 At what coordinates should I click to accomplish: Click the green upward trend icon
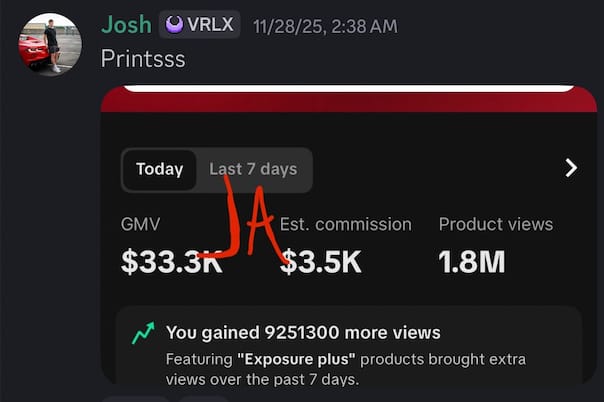click(x=144, y=333)
